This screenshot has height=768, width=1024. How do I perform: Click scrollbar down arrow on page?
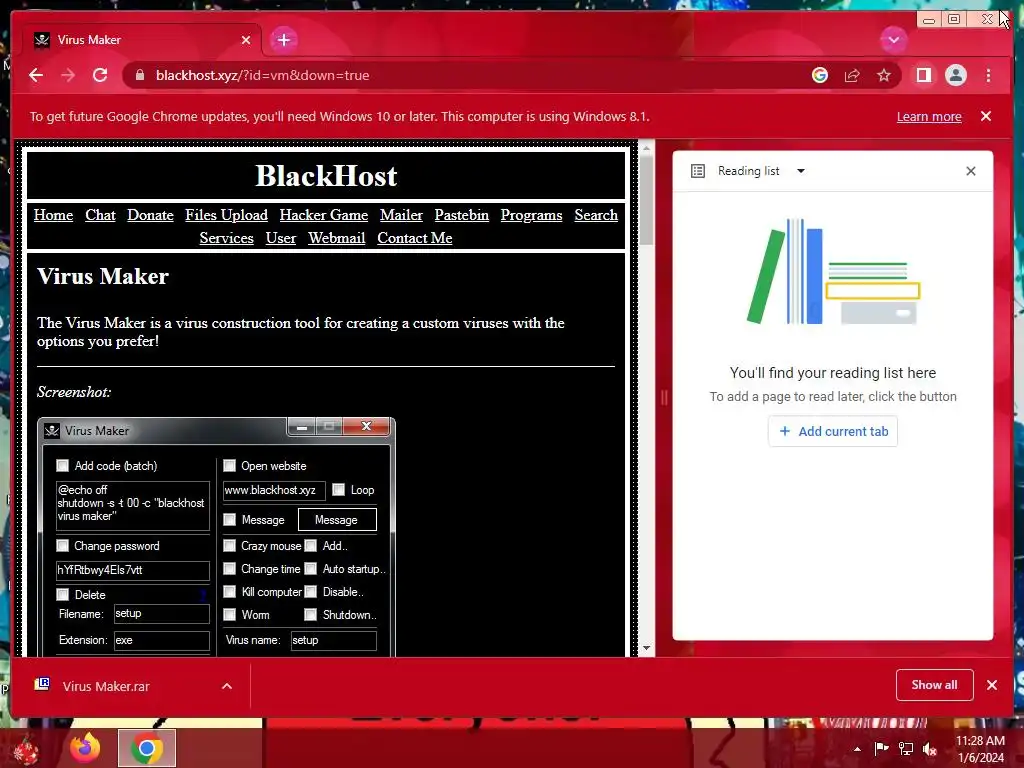tap(647, 648)
